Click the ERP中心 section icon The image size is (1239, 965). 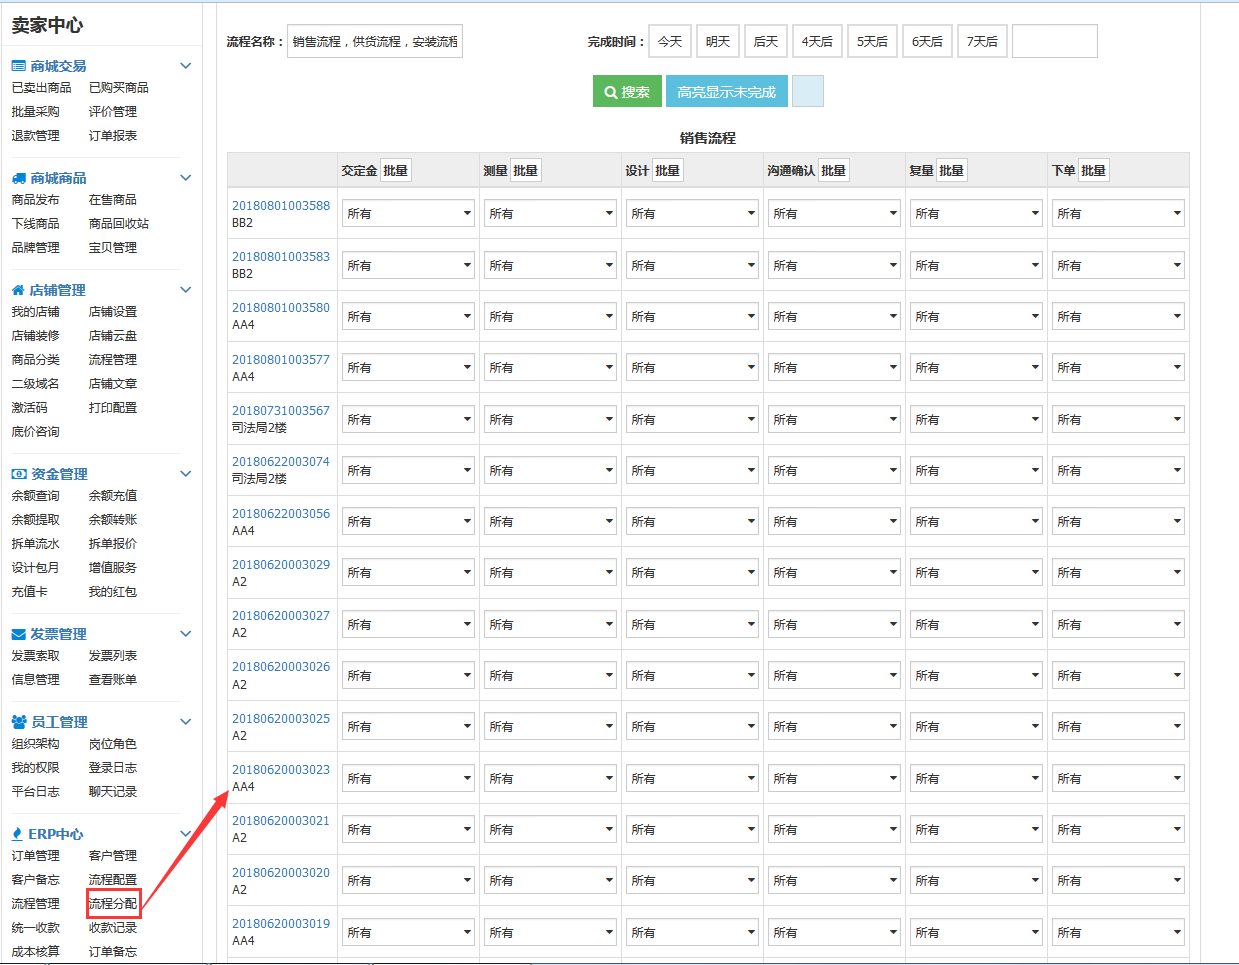click(x=17, y=834)
